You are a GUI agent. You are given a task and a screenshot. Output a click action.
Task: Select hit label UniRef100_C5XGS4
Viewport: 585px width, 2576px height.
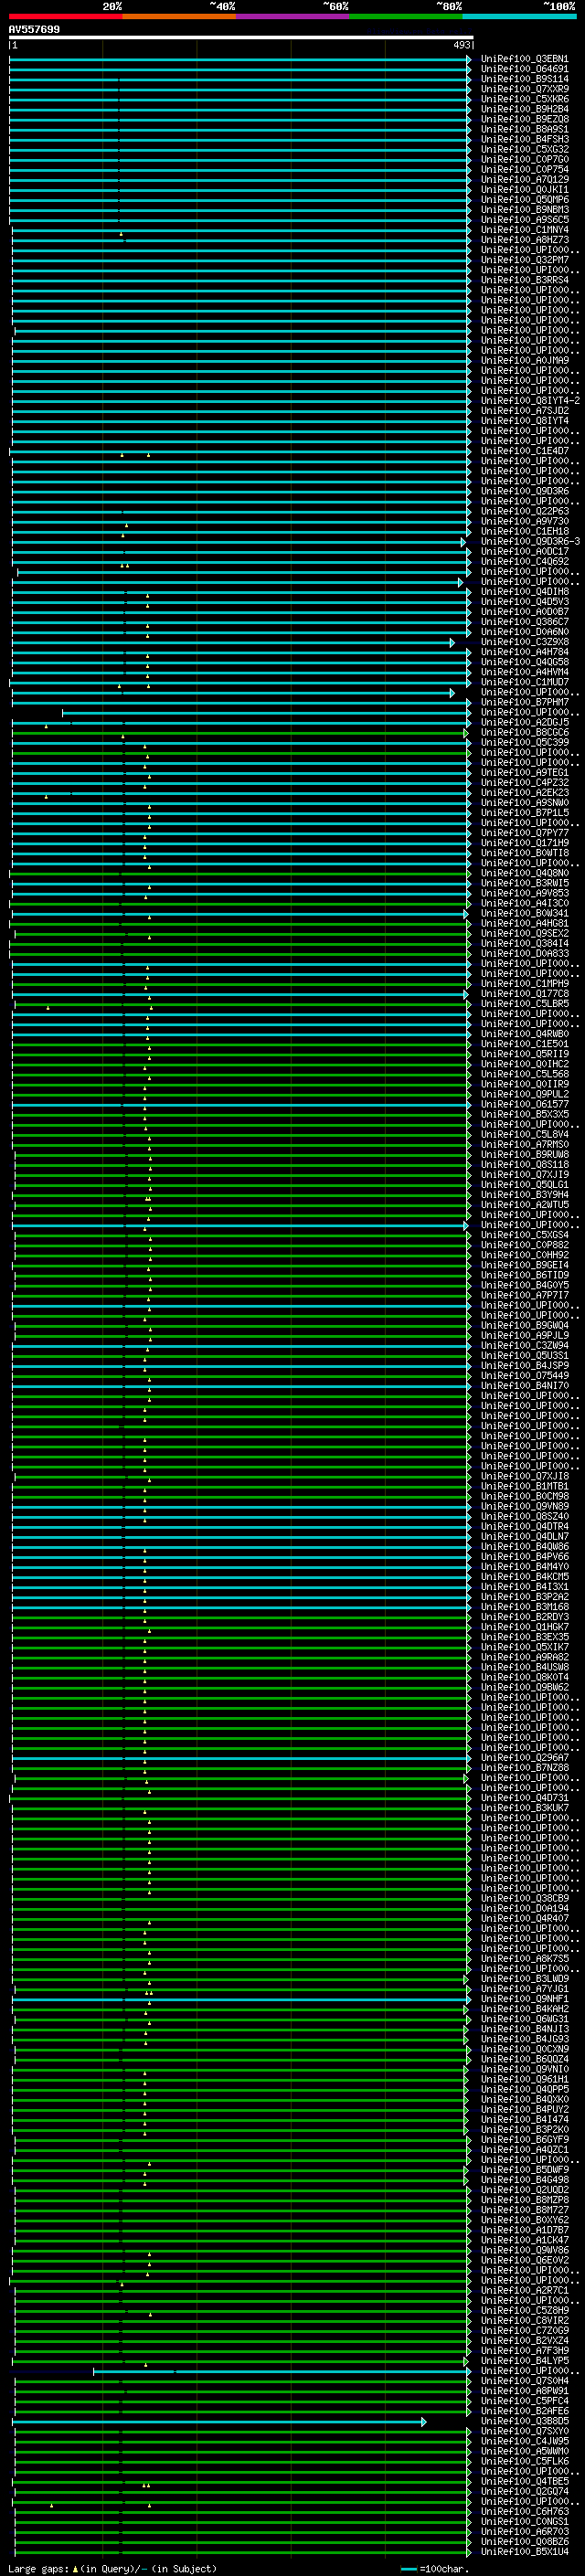[524, 1235]
